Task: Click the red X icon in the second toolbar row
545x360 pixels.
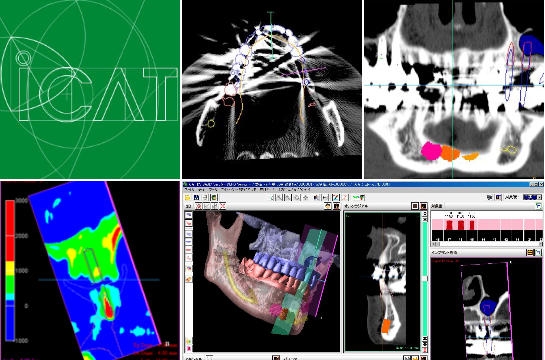Action: tap(222, 206)
